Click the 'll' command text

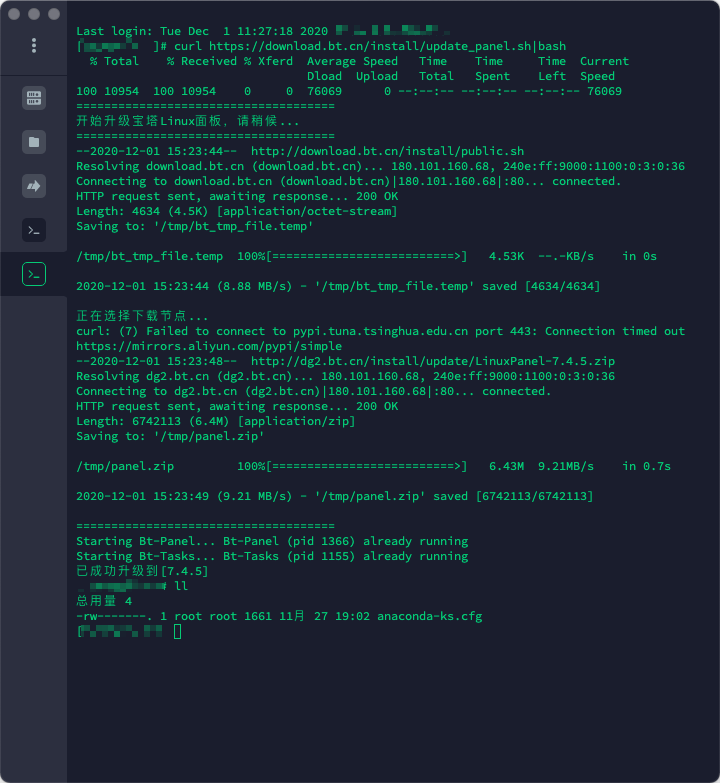[181, 586]
